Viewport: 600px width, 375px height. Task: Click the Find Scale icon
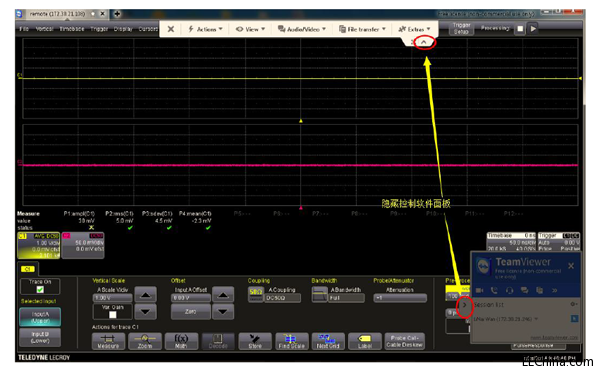[x=292, y=341]
